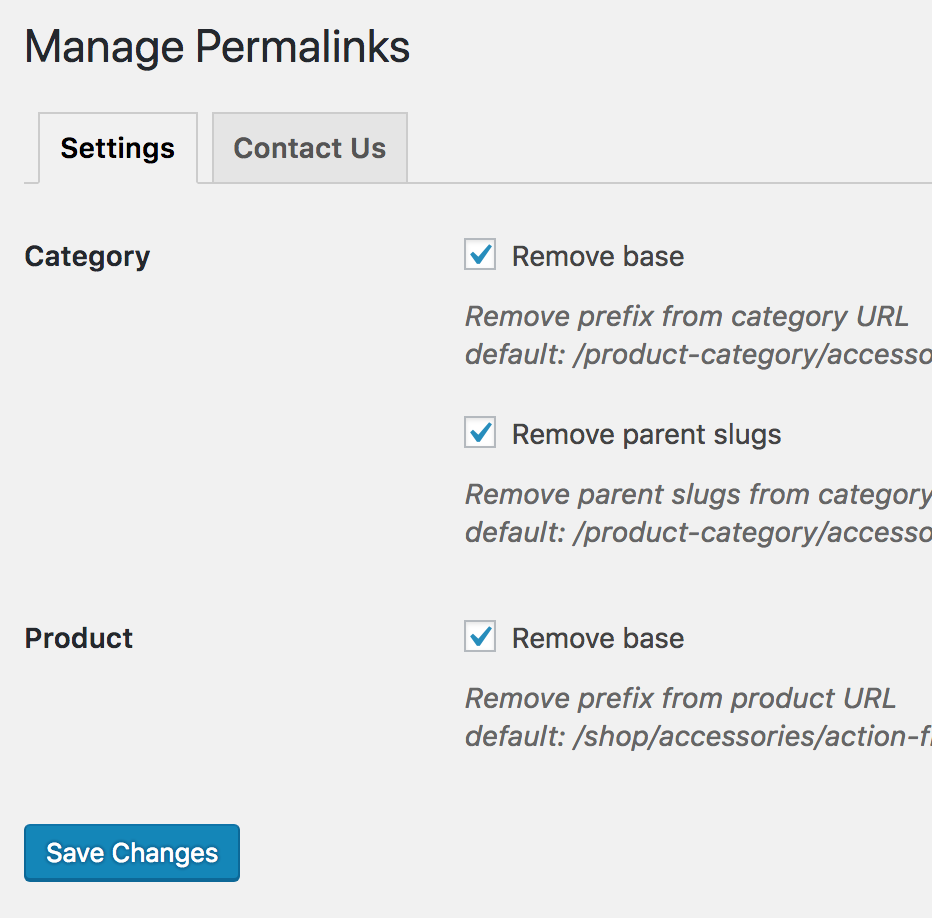This screenshot has height=918, width=932.
Task: Click the default /shop/accessories path text
Action: 698,737
